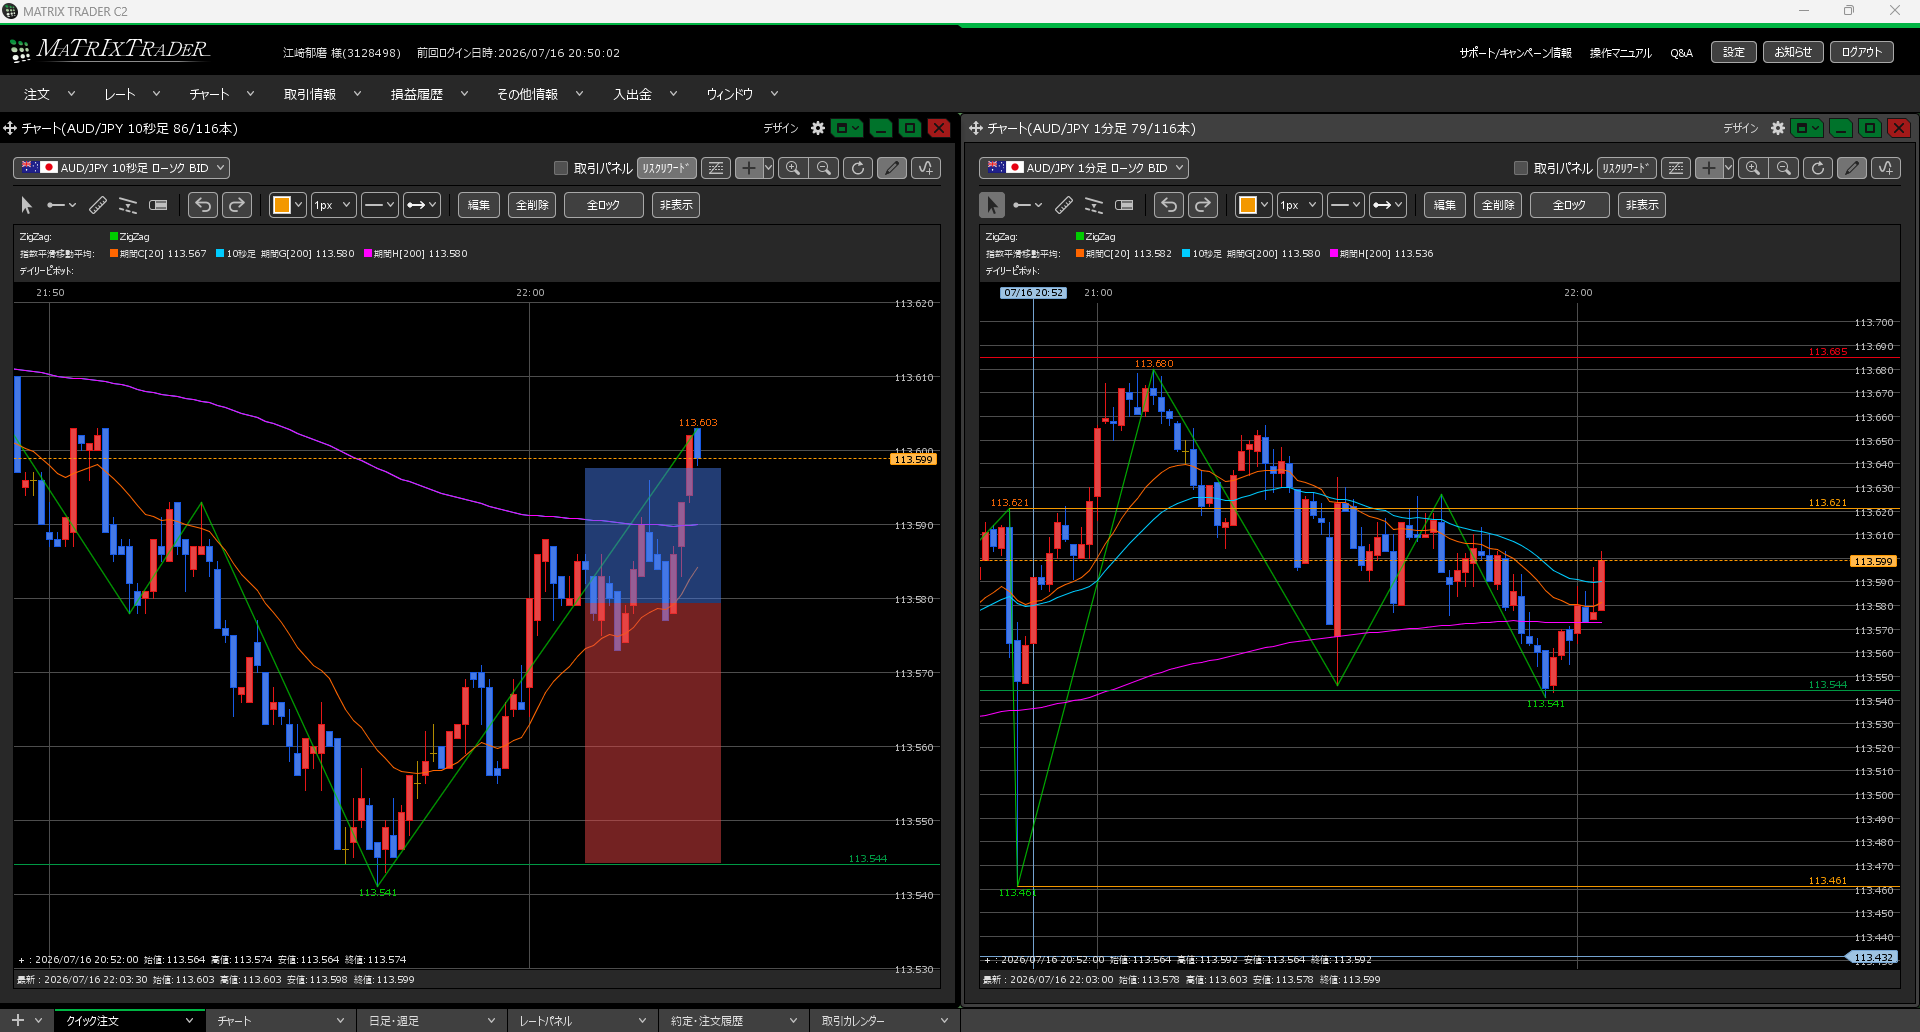Image resolution: width=1920 pixels, height=1032 pixels.
Task: Pick orange drawing color in 10秒足 chart
Action: point(282,205)
